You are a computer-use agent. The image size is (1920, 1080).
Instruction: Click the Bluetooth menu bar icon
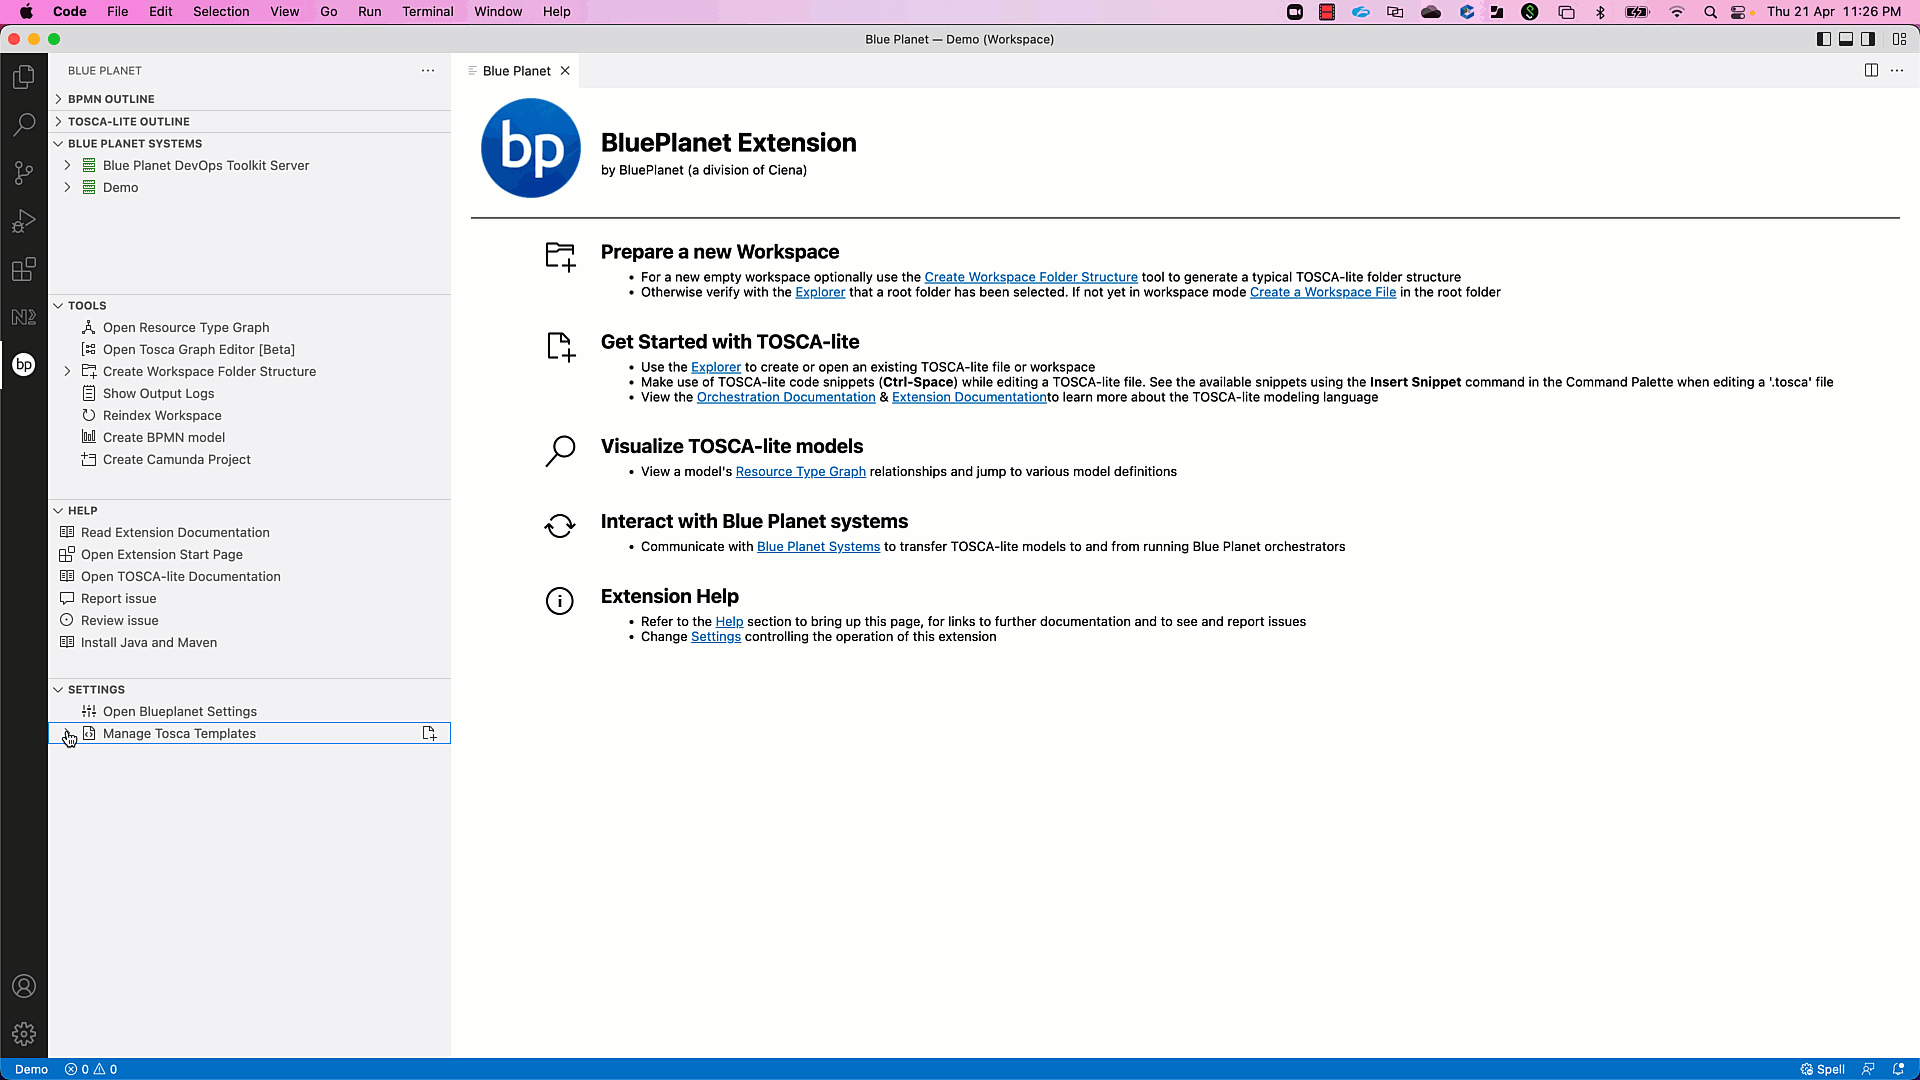[x=1600, y=12]
